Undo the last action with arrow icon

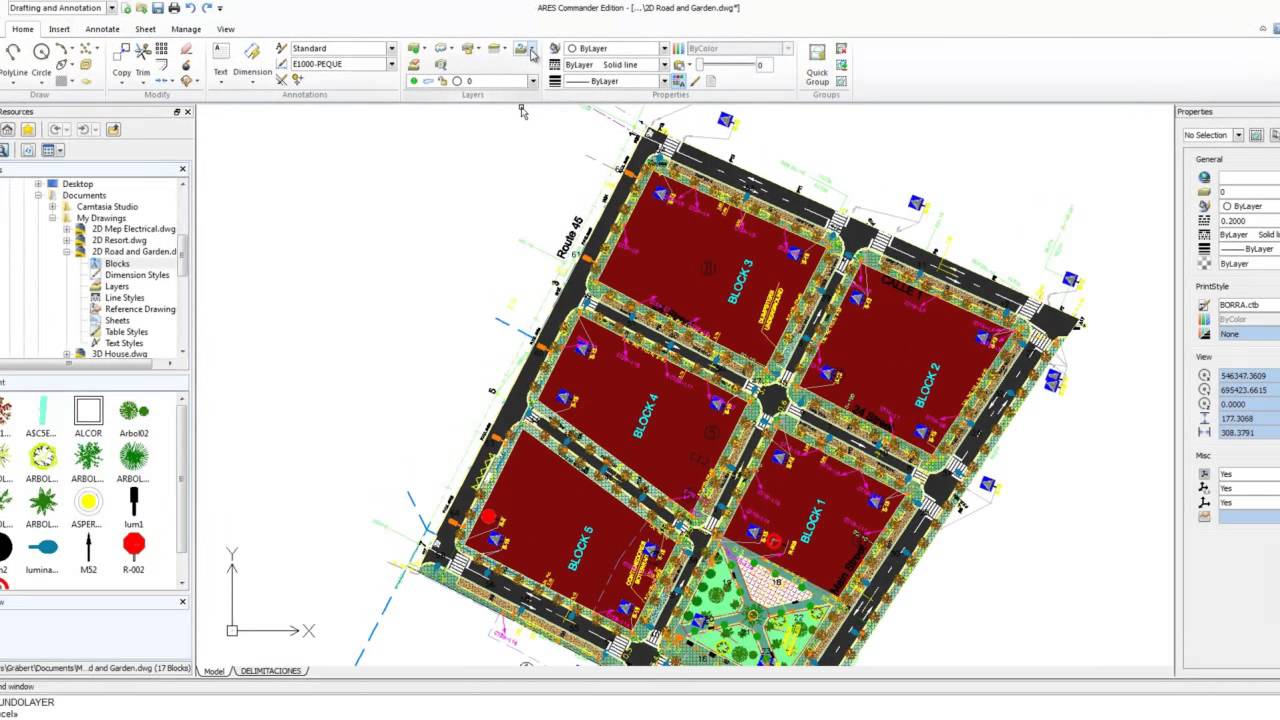coord(190,8)
